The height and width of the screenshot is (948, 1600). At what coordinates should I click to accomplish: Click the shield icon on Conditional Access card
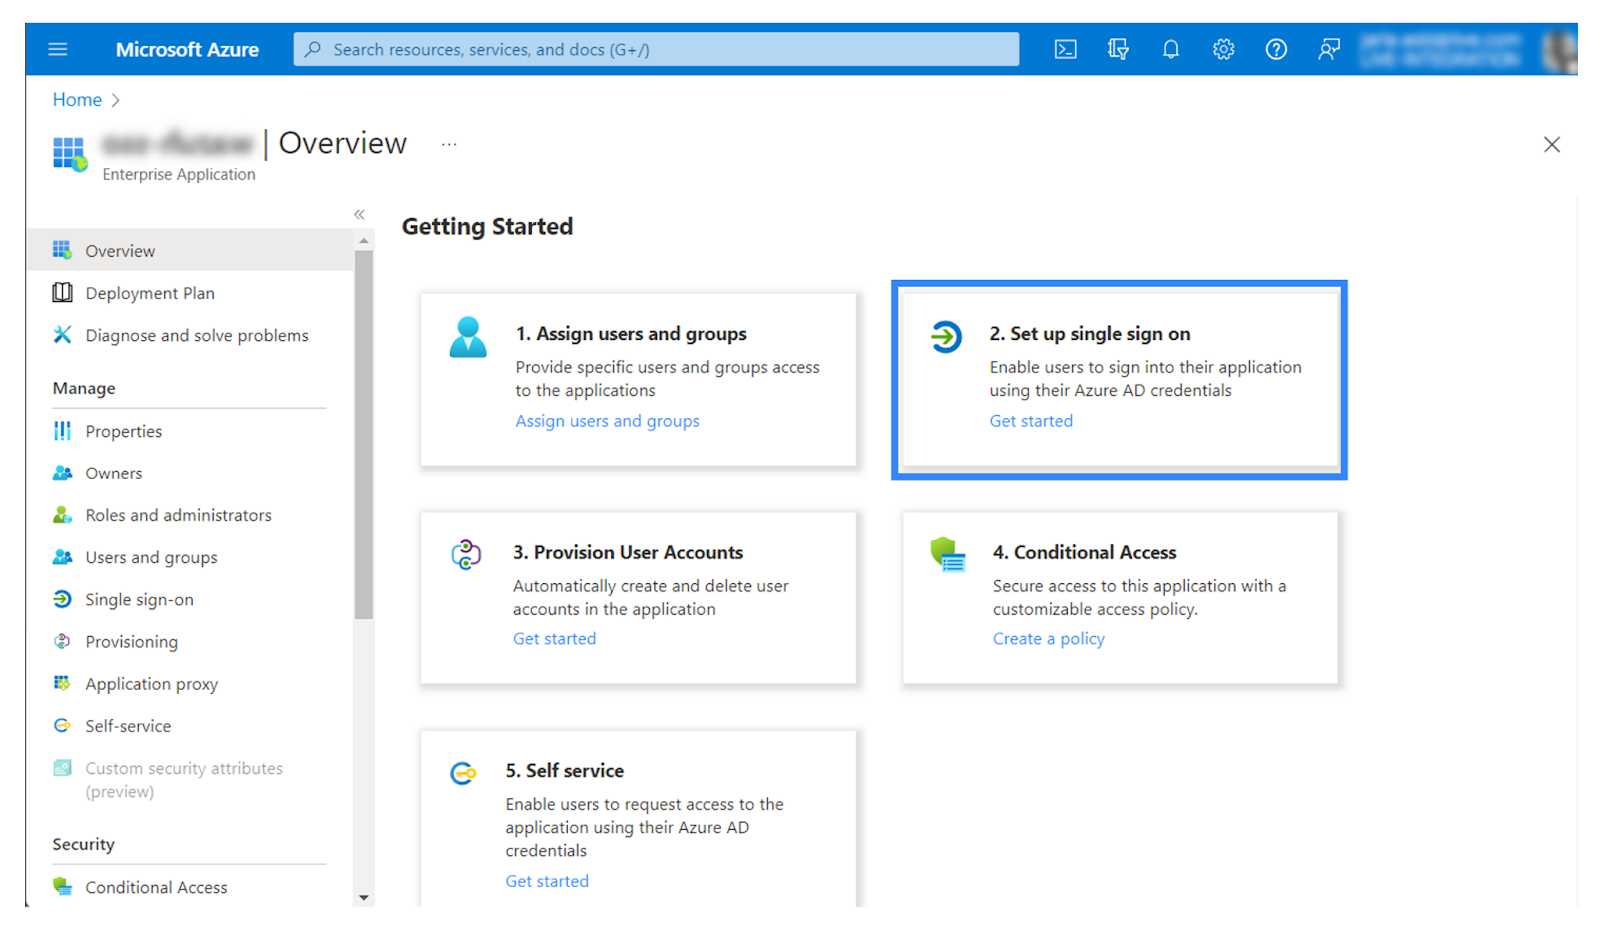pyautogui.click(x=947, y=554)
